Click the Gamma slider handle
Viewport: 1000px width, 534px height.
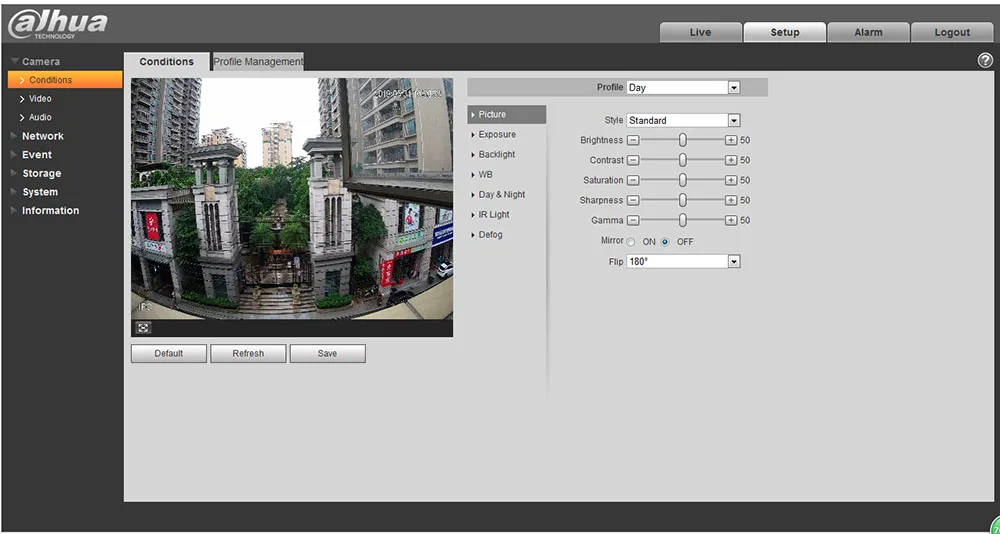point(682,220)
